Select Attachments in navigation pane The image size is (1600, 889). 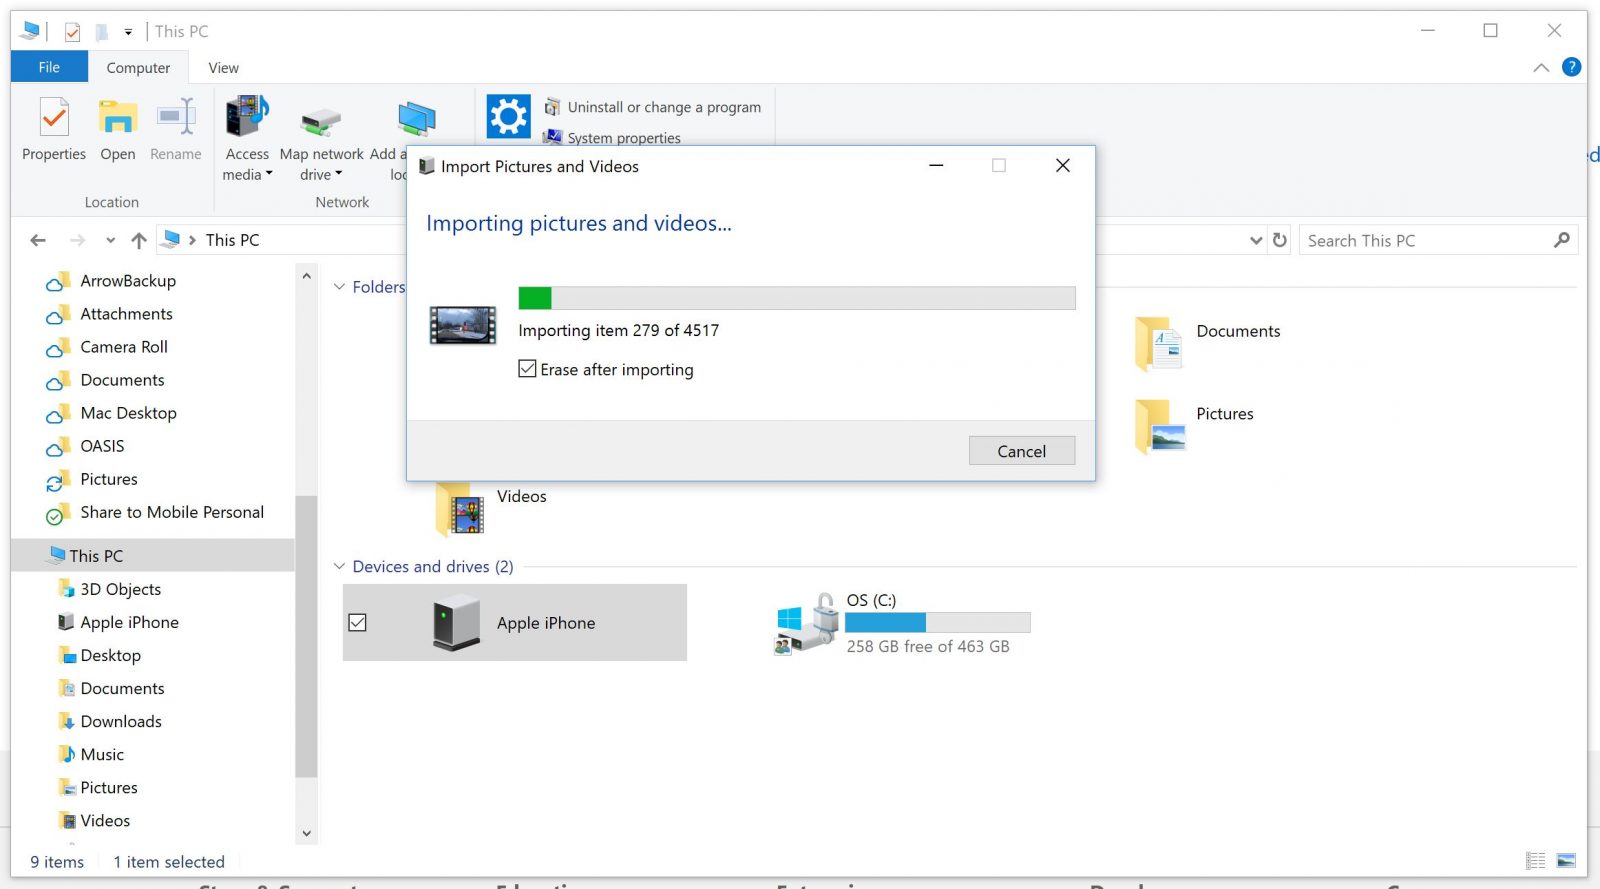126,314
